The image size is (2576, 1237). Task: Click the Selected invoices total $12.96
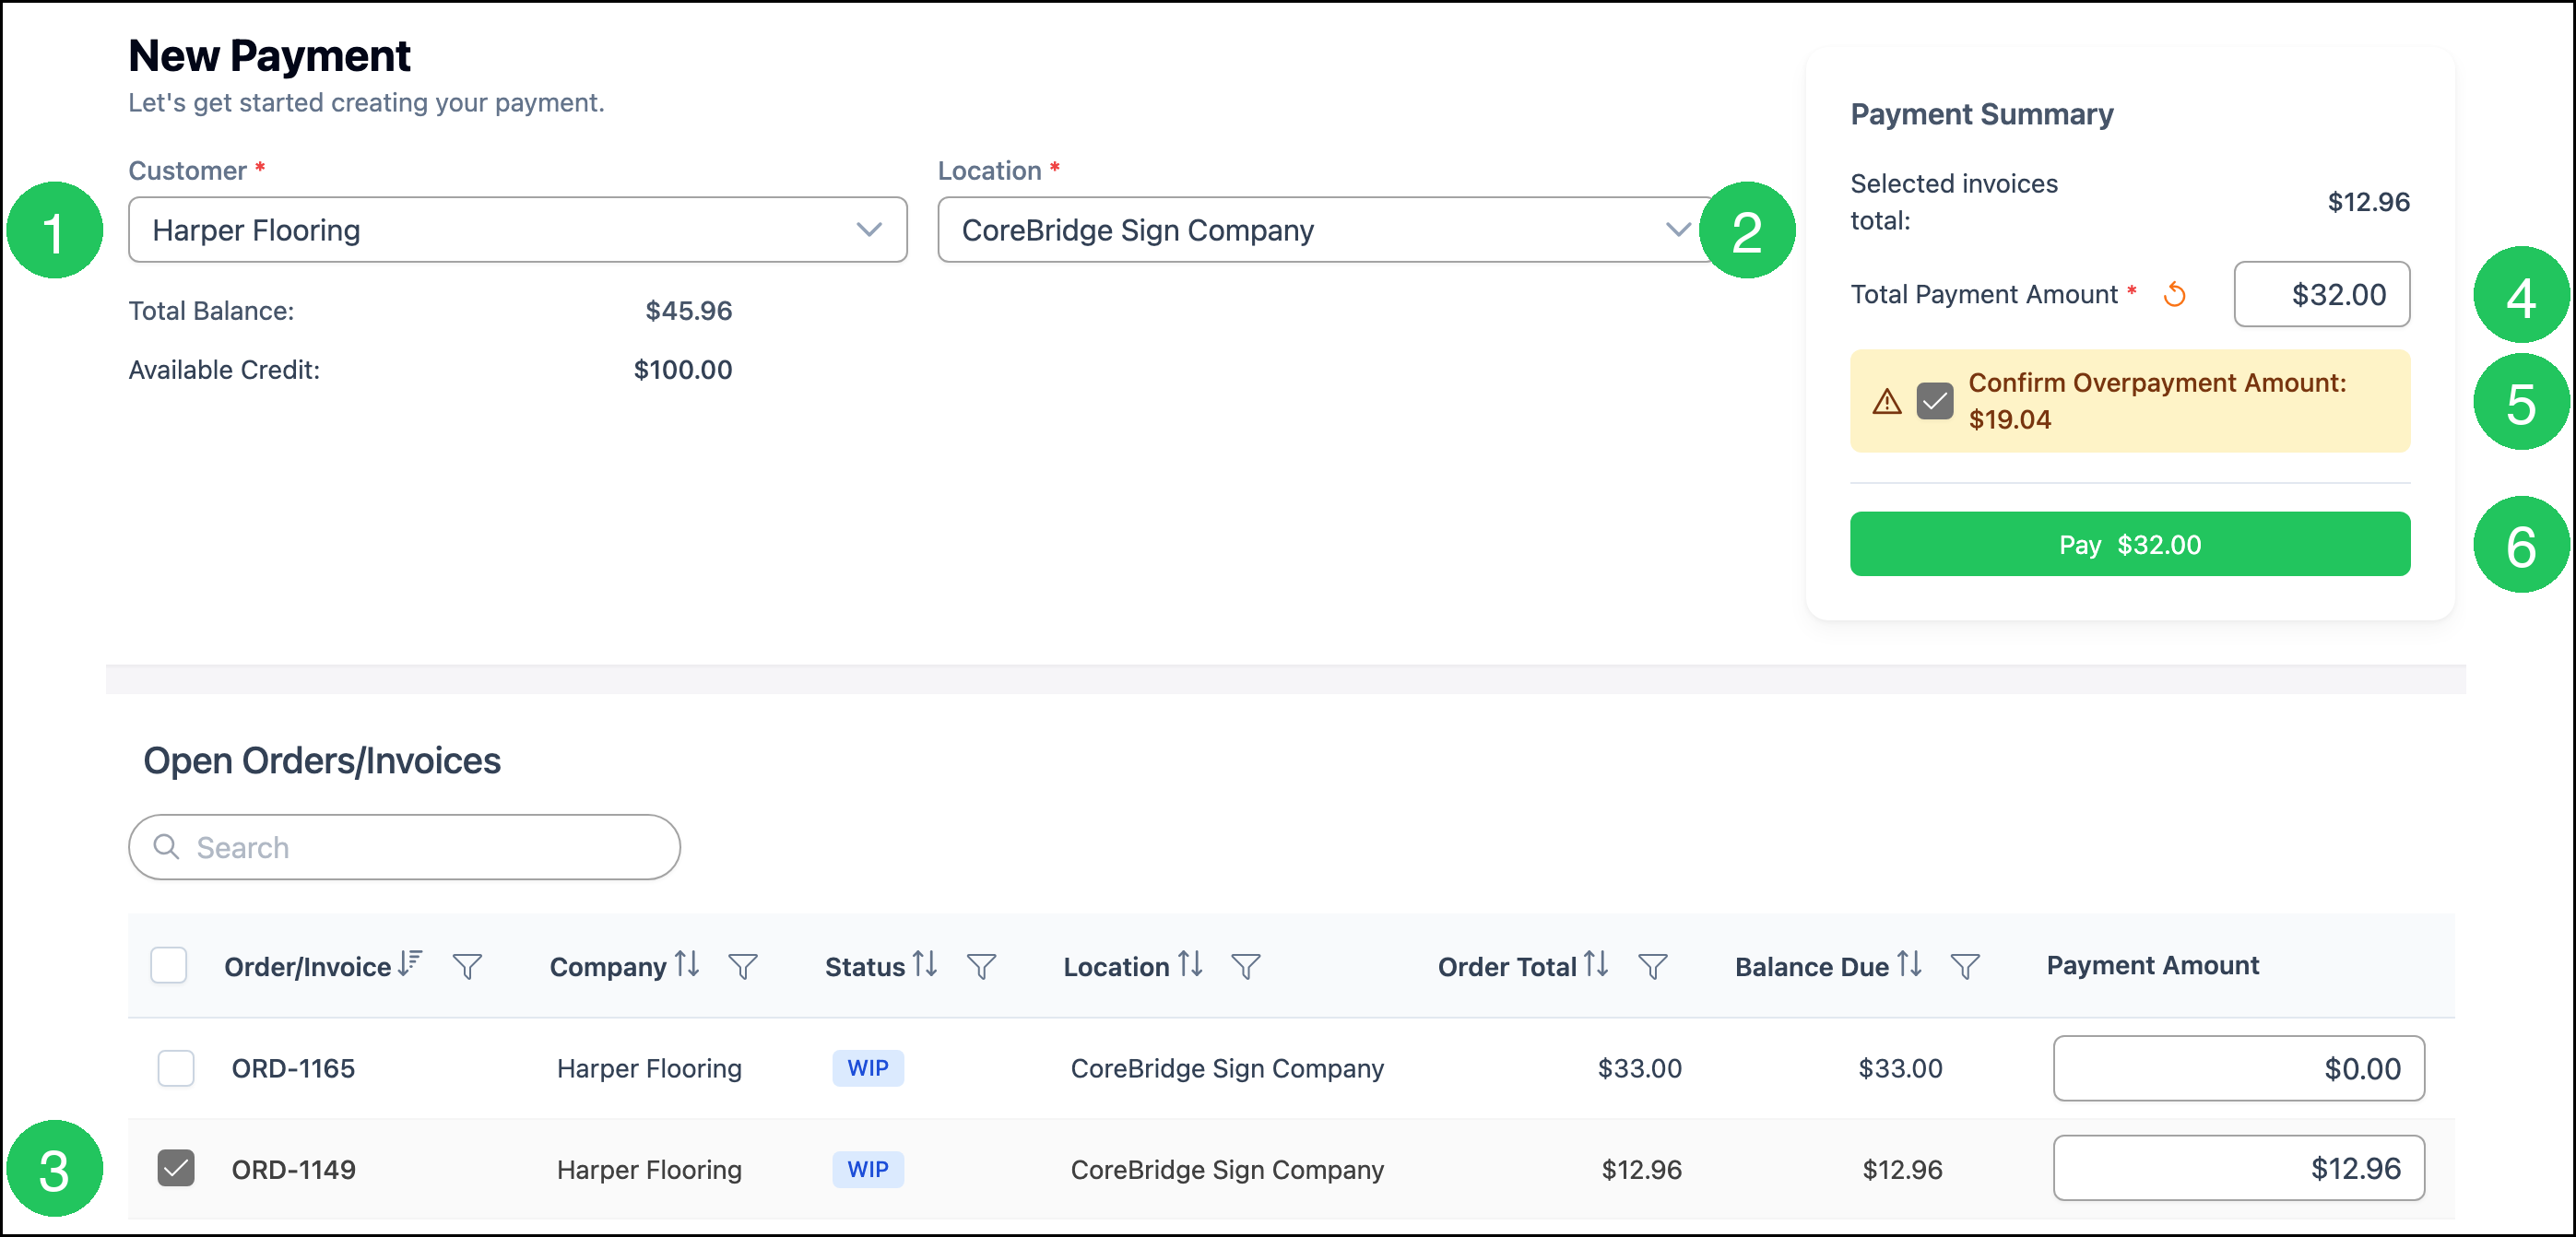[x=2368, y=202]
